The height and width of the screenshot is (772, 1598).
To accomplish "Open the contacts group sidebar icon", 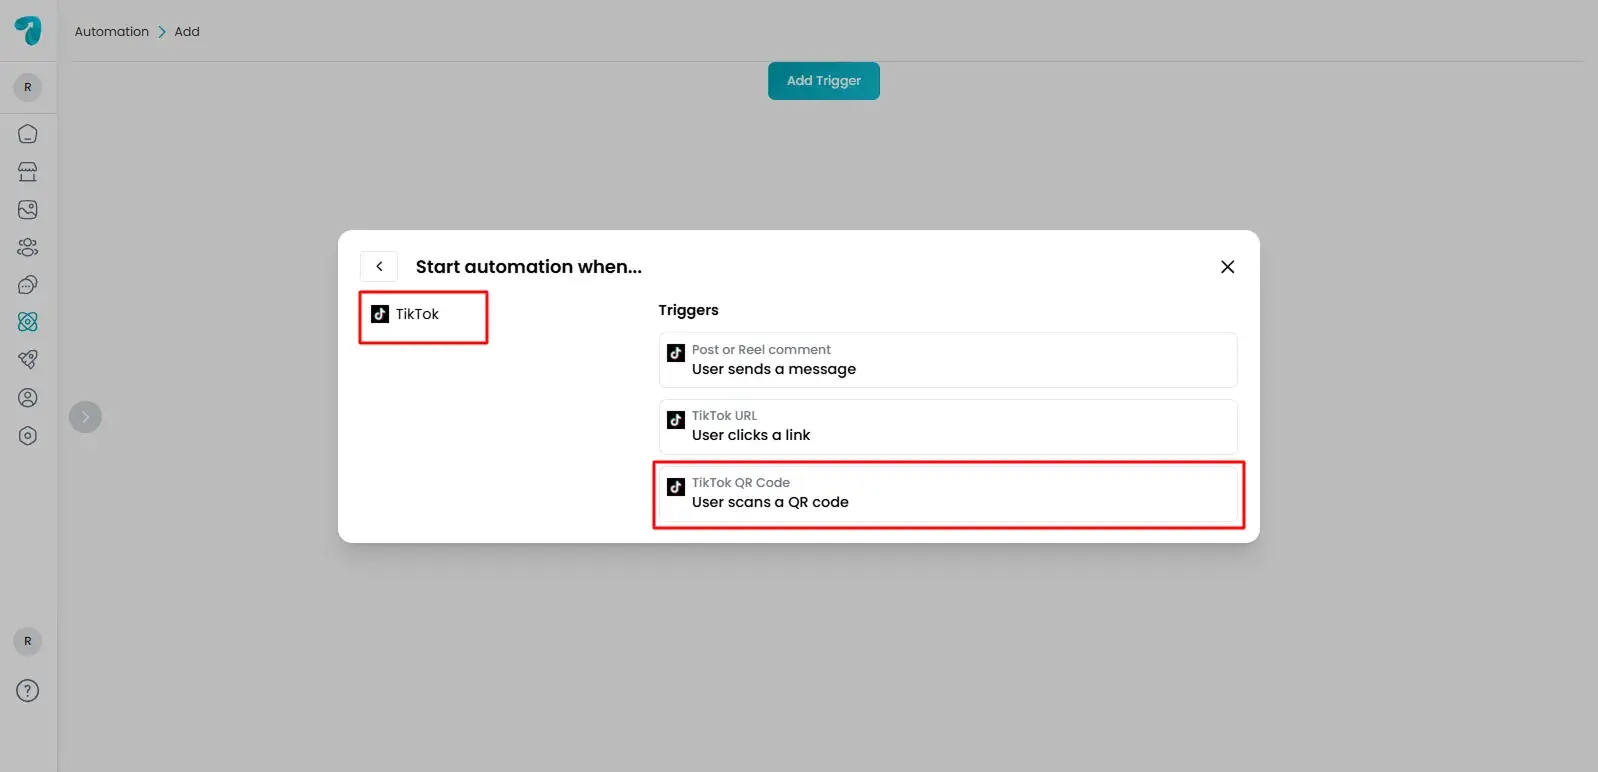I will coord(28,247).
